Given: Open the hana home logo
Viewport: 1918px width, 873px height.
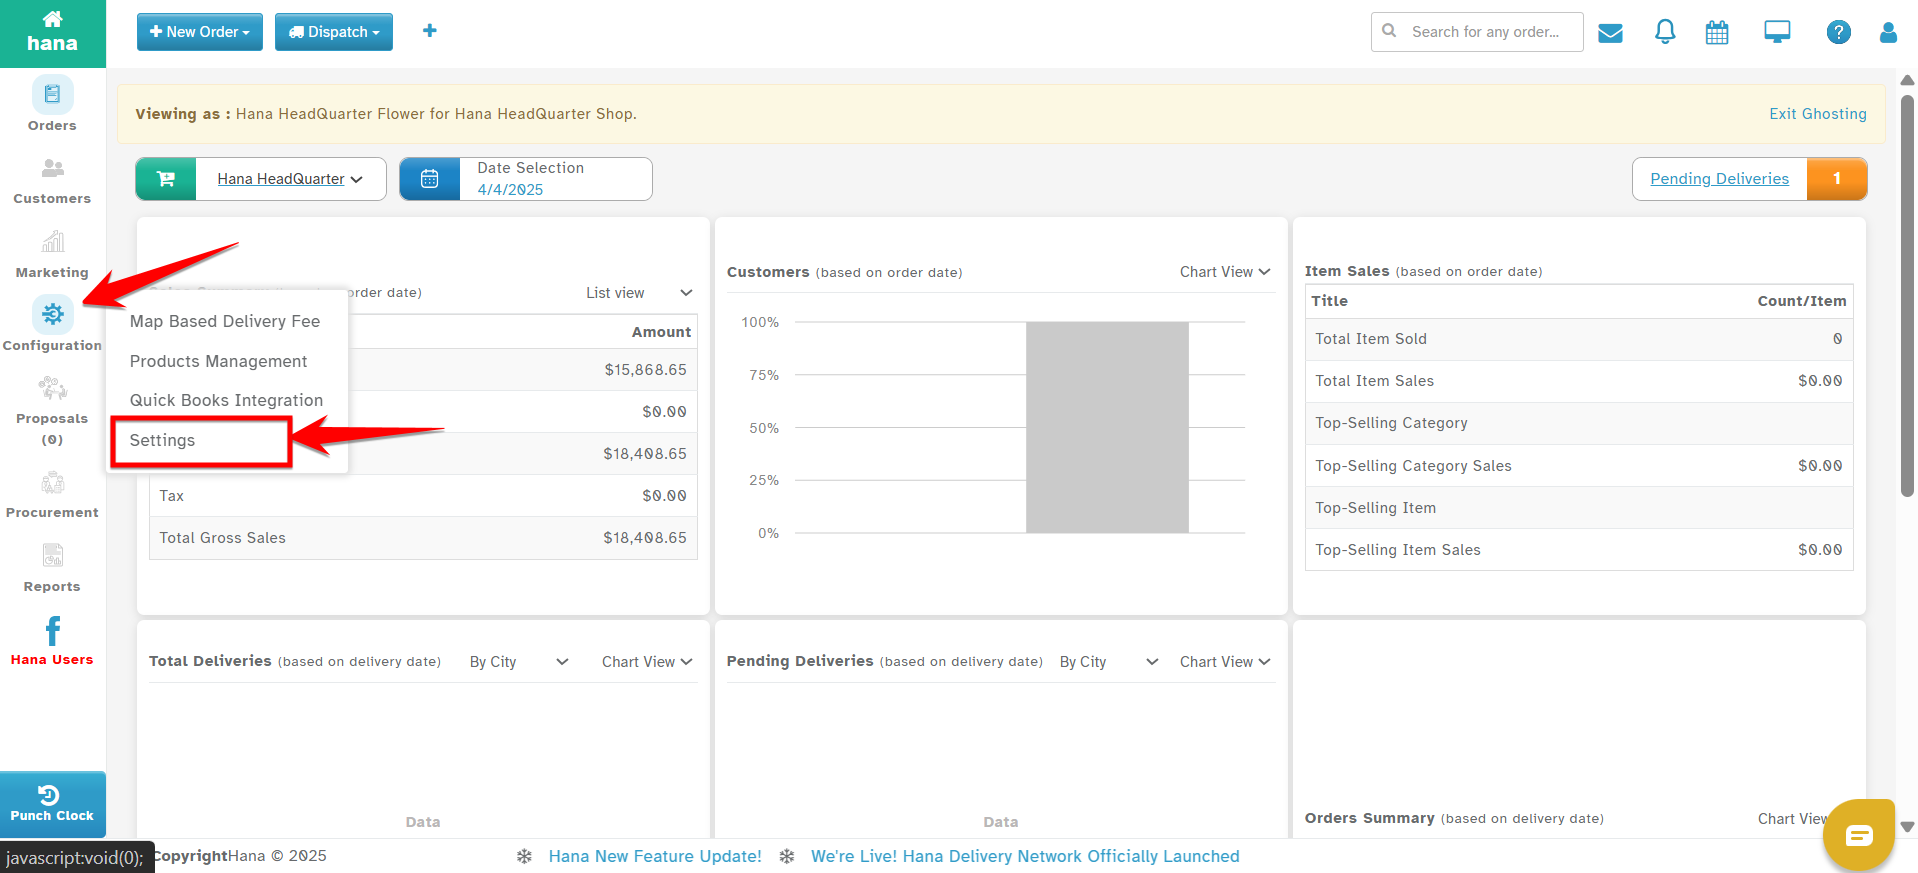Looking at the screenshot, I should [x=52, y=33].
